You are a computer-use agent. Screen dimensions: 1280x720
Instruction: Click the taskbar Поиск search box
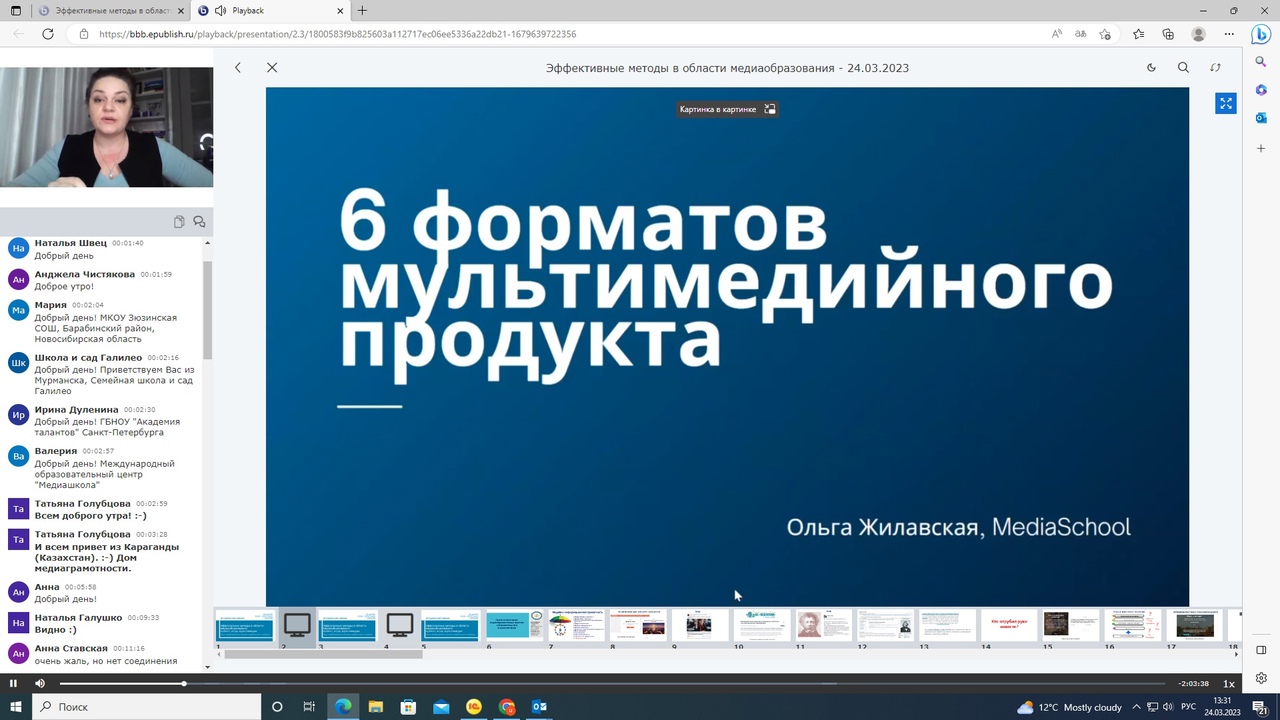(x=147, y=707)
